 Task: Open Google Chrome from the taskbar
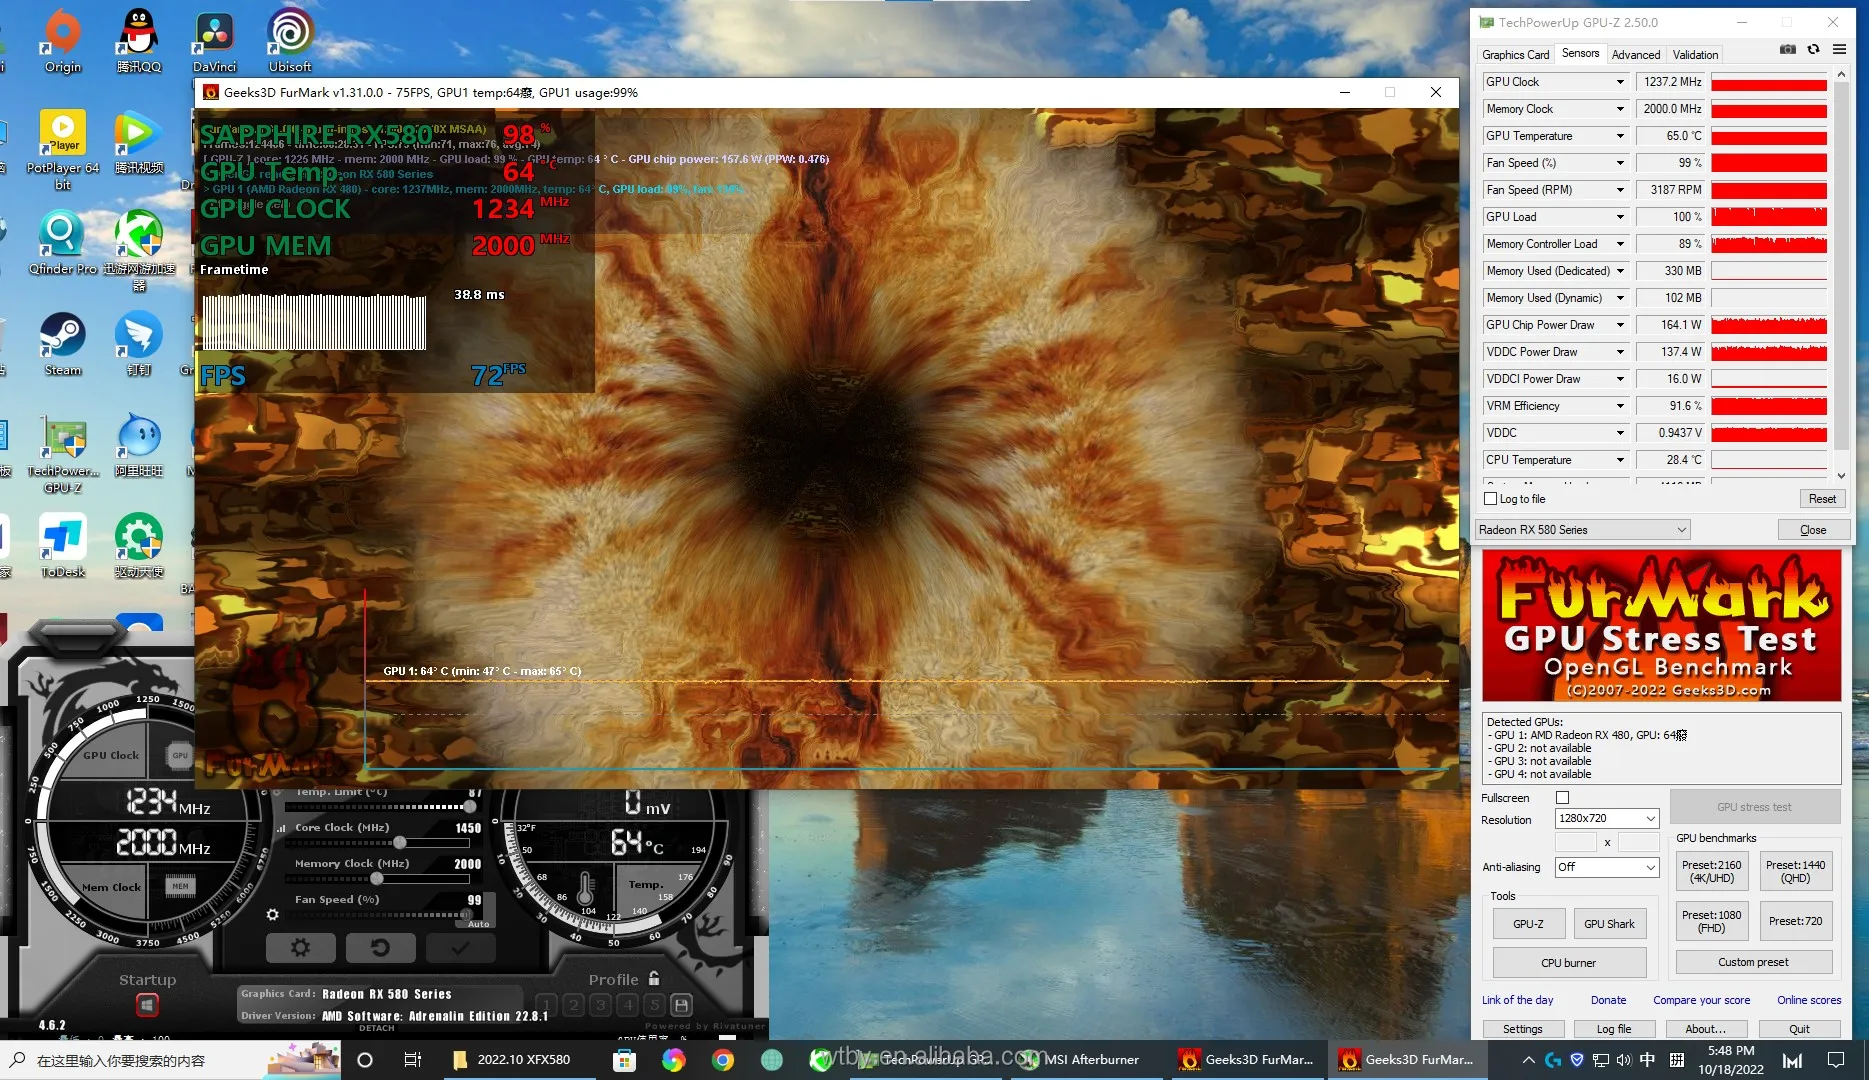722,1060
